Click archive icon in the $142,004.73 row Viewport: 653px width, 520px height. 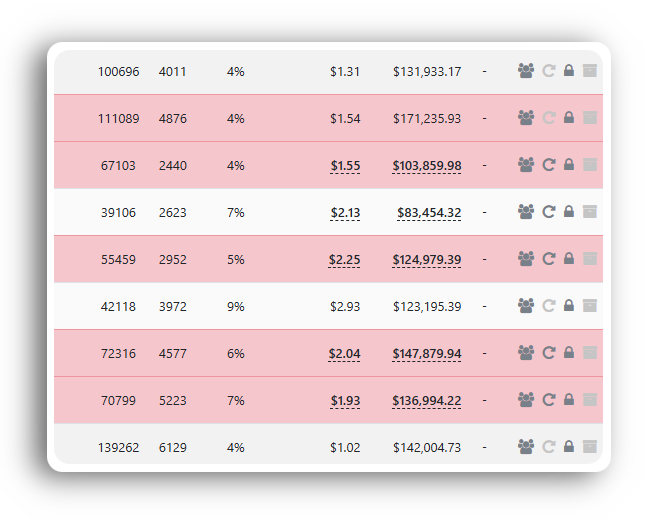coord(590,447)
